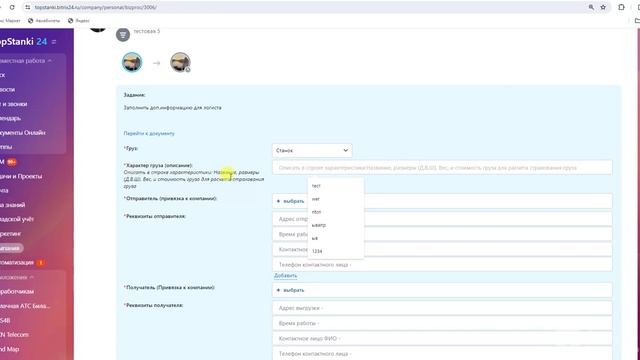Open Mind Map in the sidebar
Screen dimensions: 640x360
pyautogui.click(x=10, y=349)
